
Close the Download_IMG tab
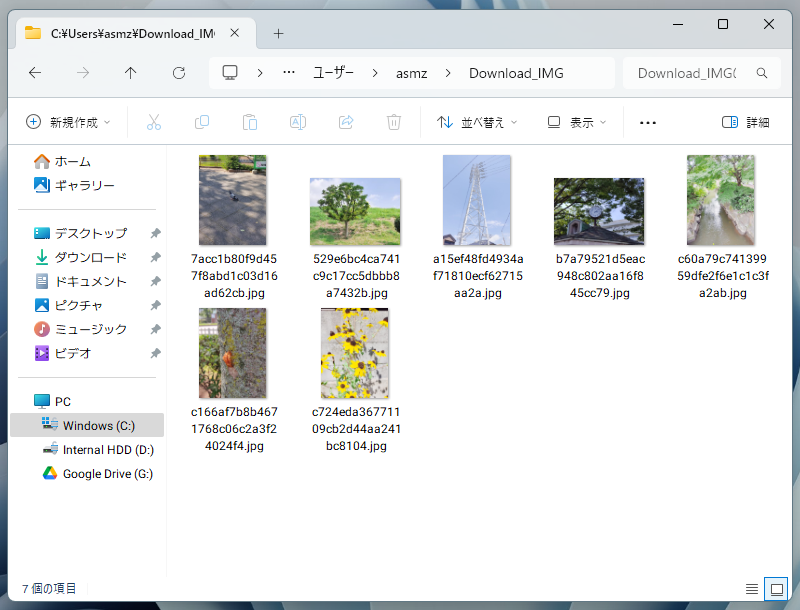click(234, 33)
